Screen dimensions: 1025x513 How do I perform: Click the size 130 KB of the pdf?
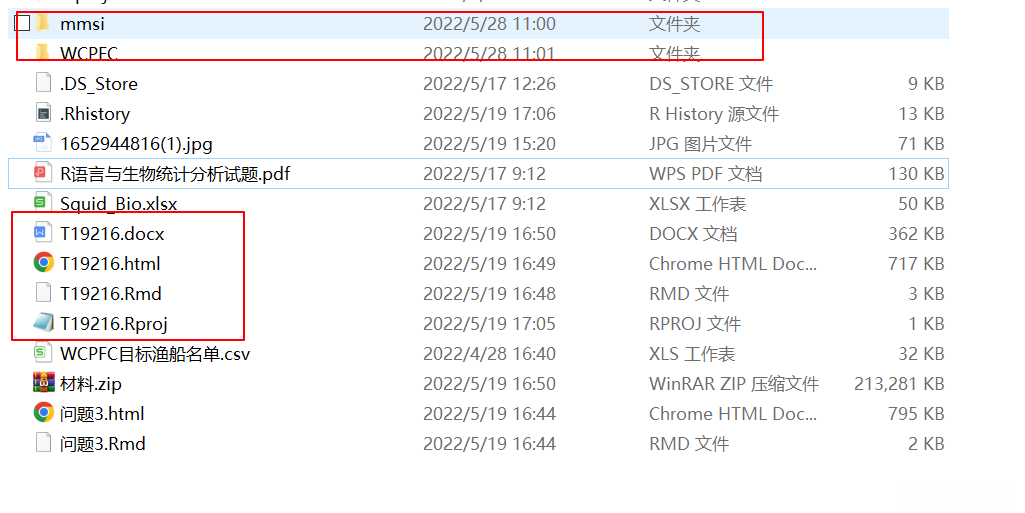coord(916,174)
